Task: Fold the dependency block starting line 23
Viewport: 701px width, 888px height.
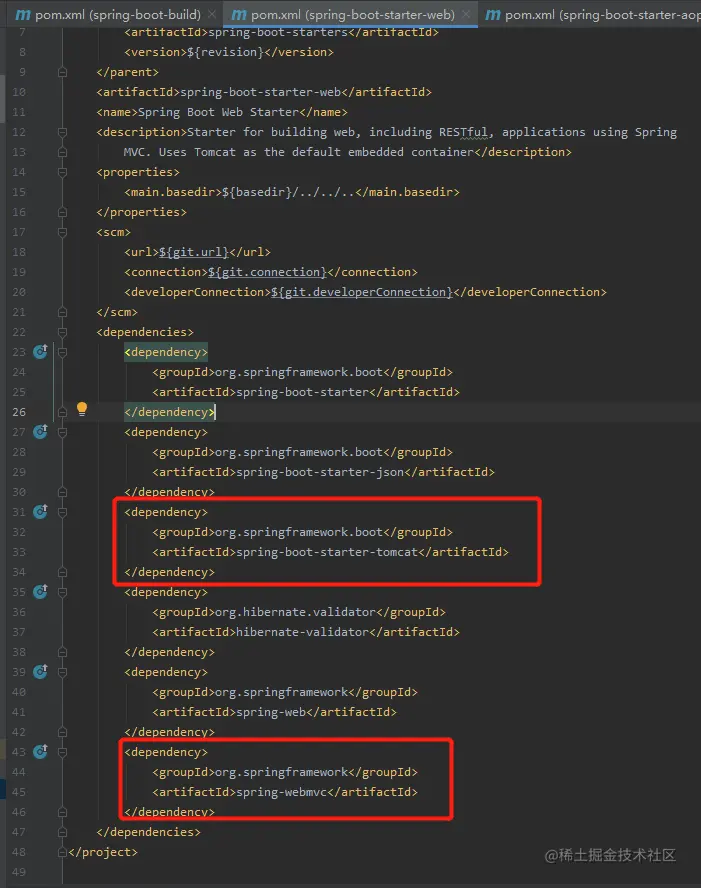Action: click(x=62, y=352)
